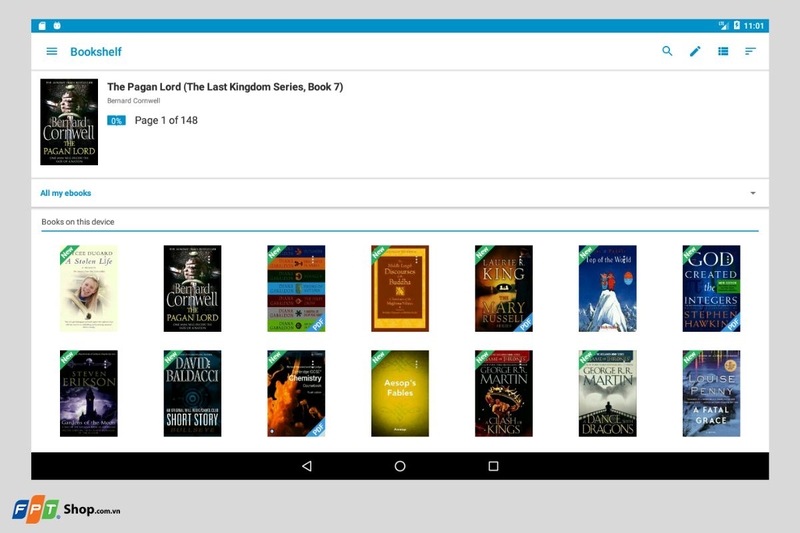
Task: Select the pencil edit icon
Action: [x=695, y=51]
